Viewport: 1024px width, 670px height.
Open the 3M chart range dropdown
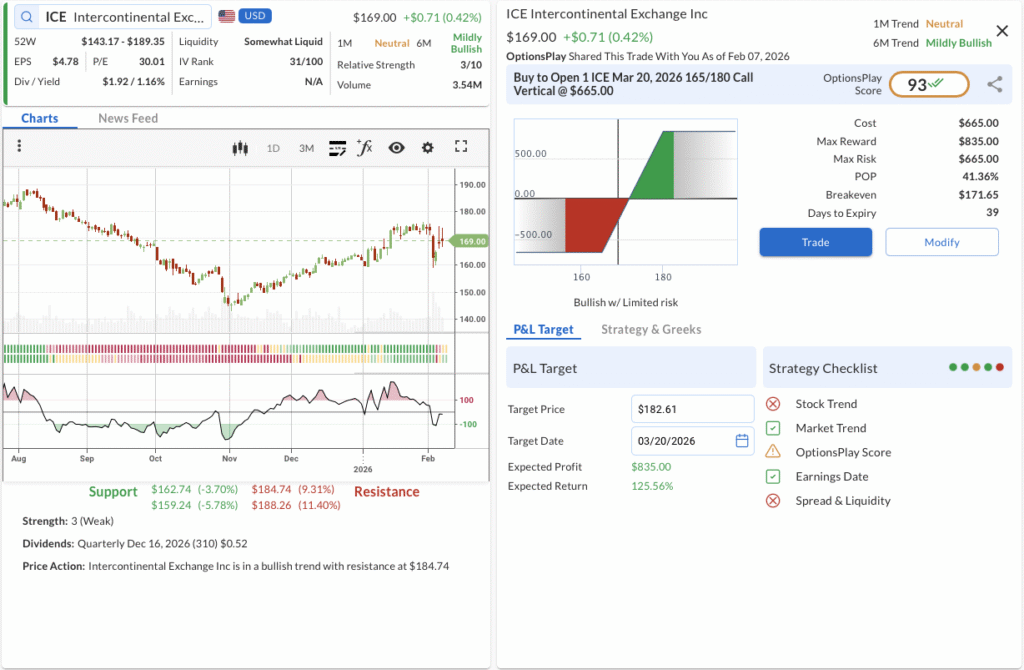point(306,148)
